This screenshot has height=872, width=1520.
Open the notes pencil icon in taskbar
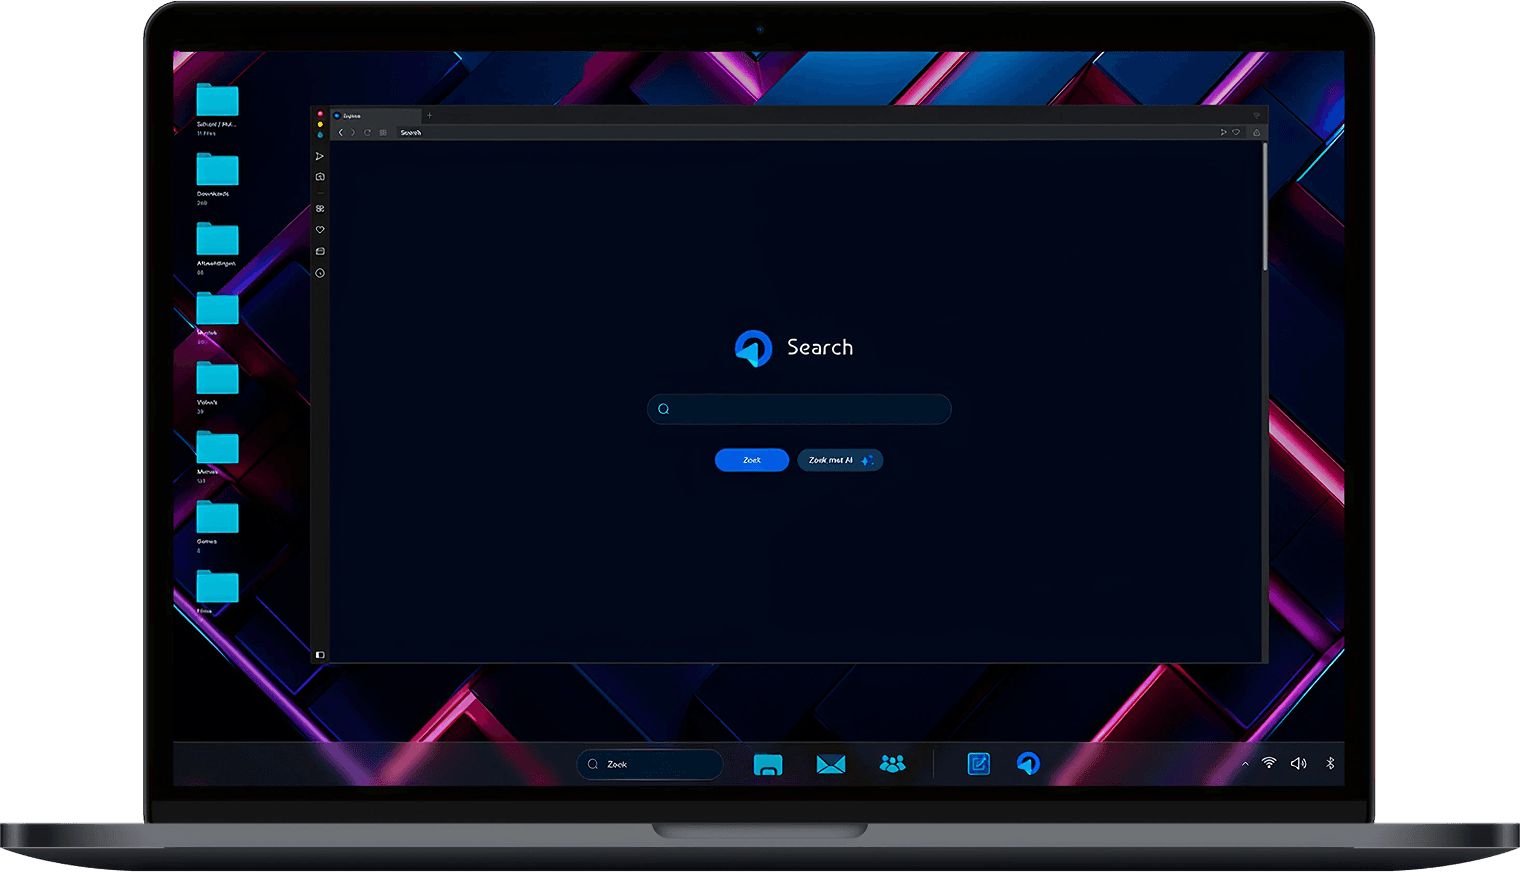979,764
